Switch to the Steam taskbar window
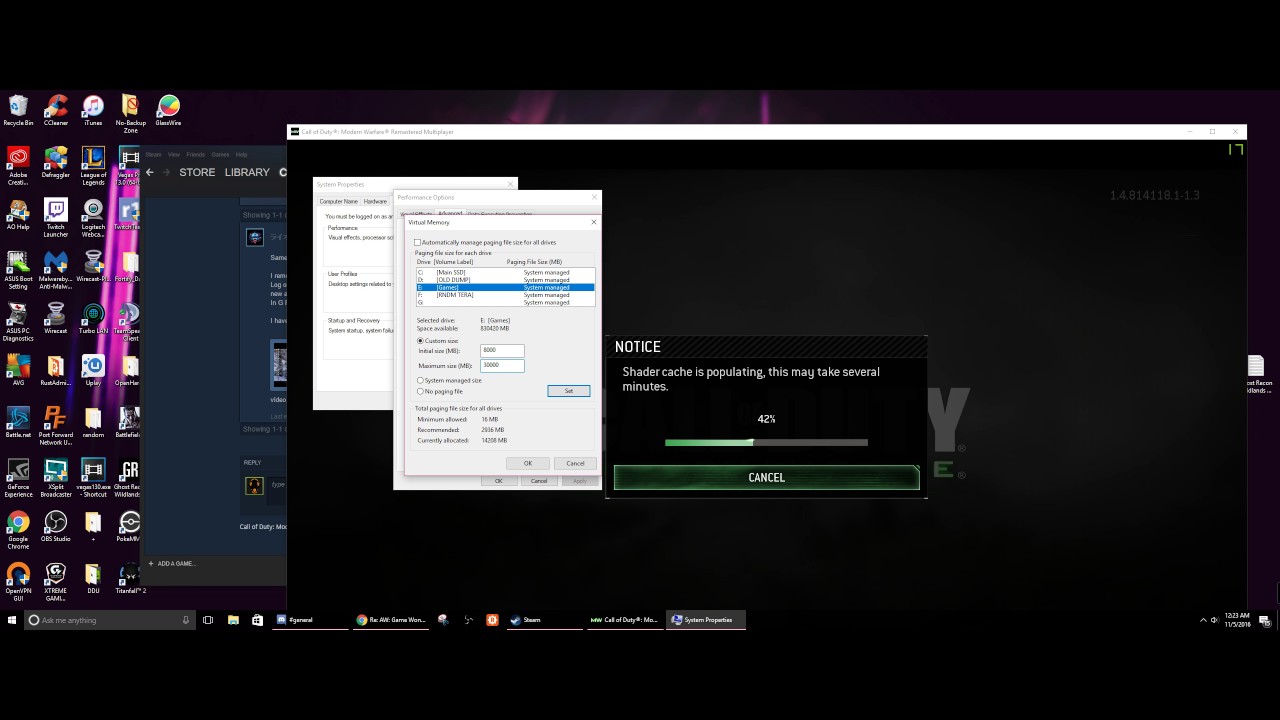1280x720 pixels. [x=545, y=620]
